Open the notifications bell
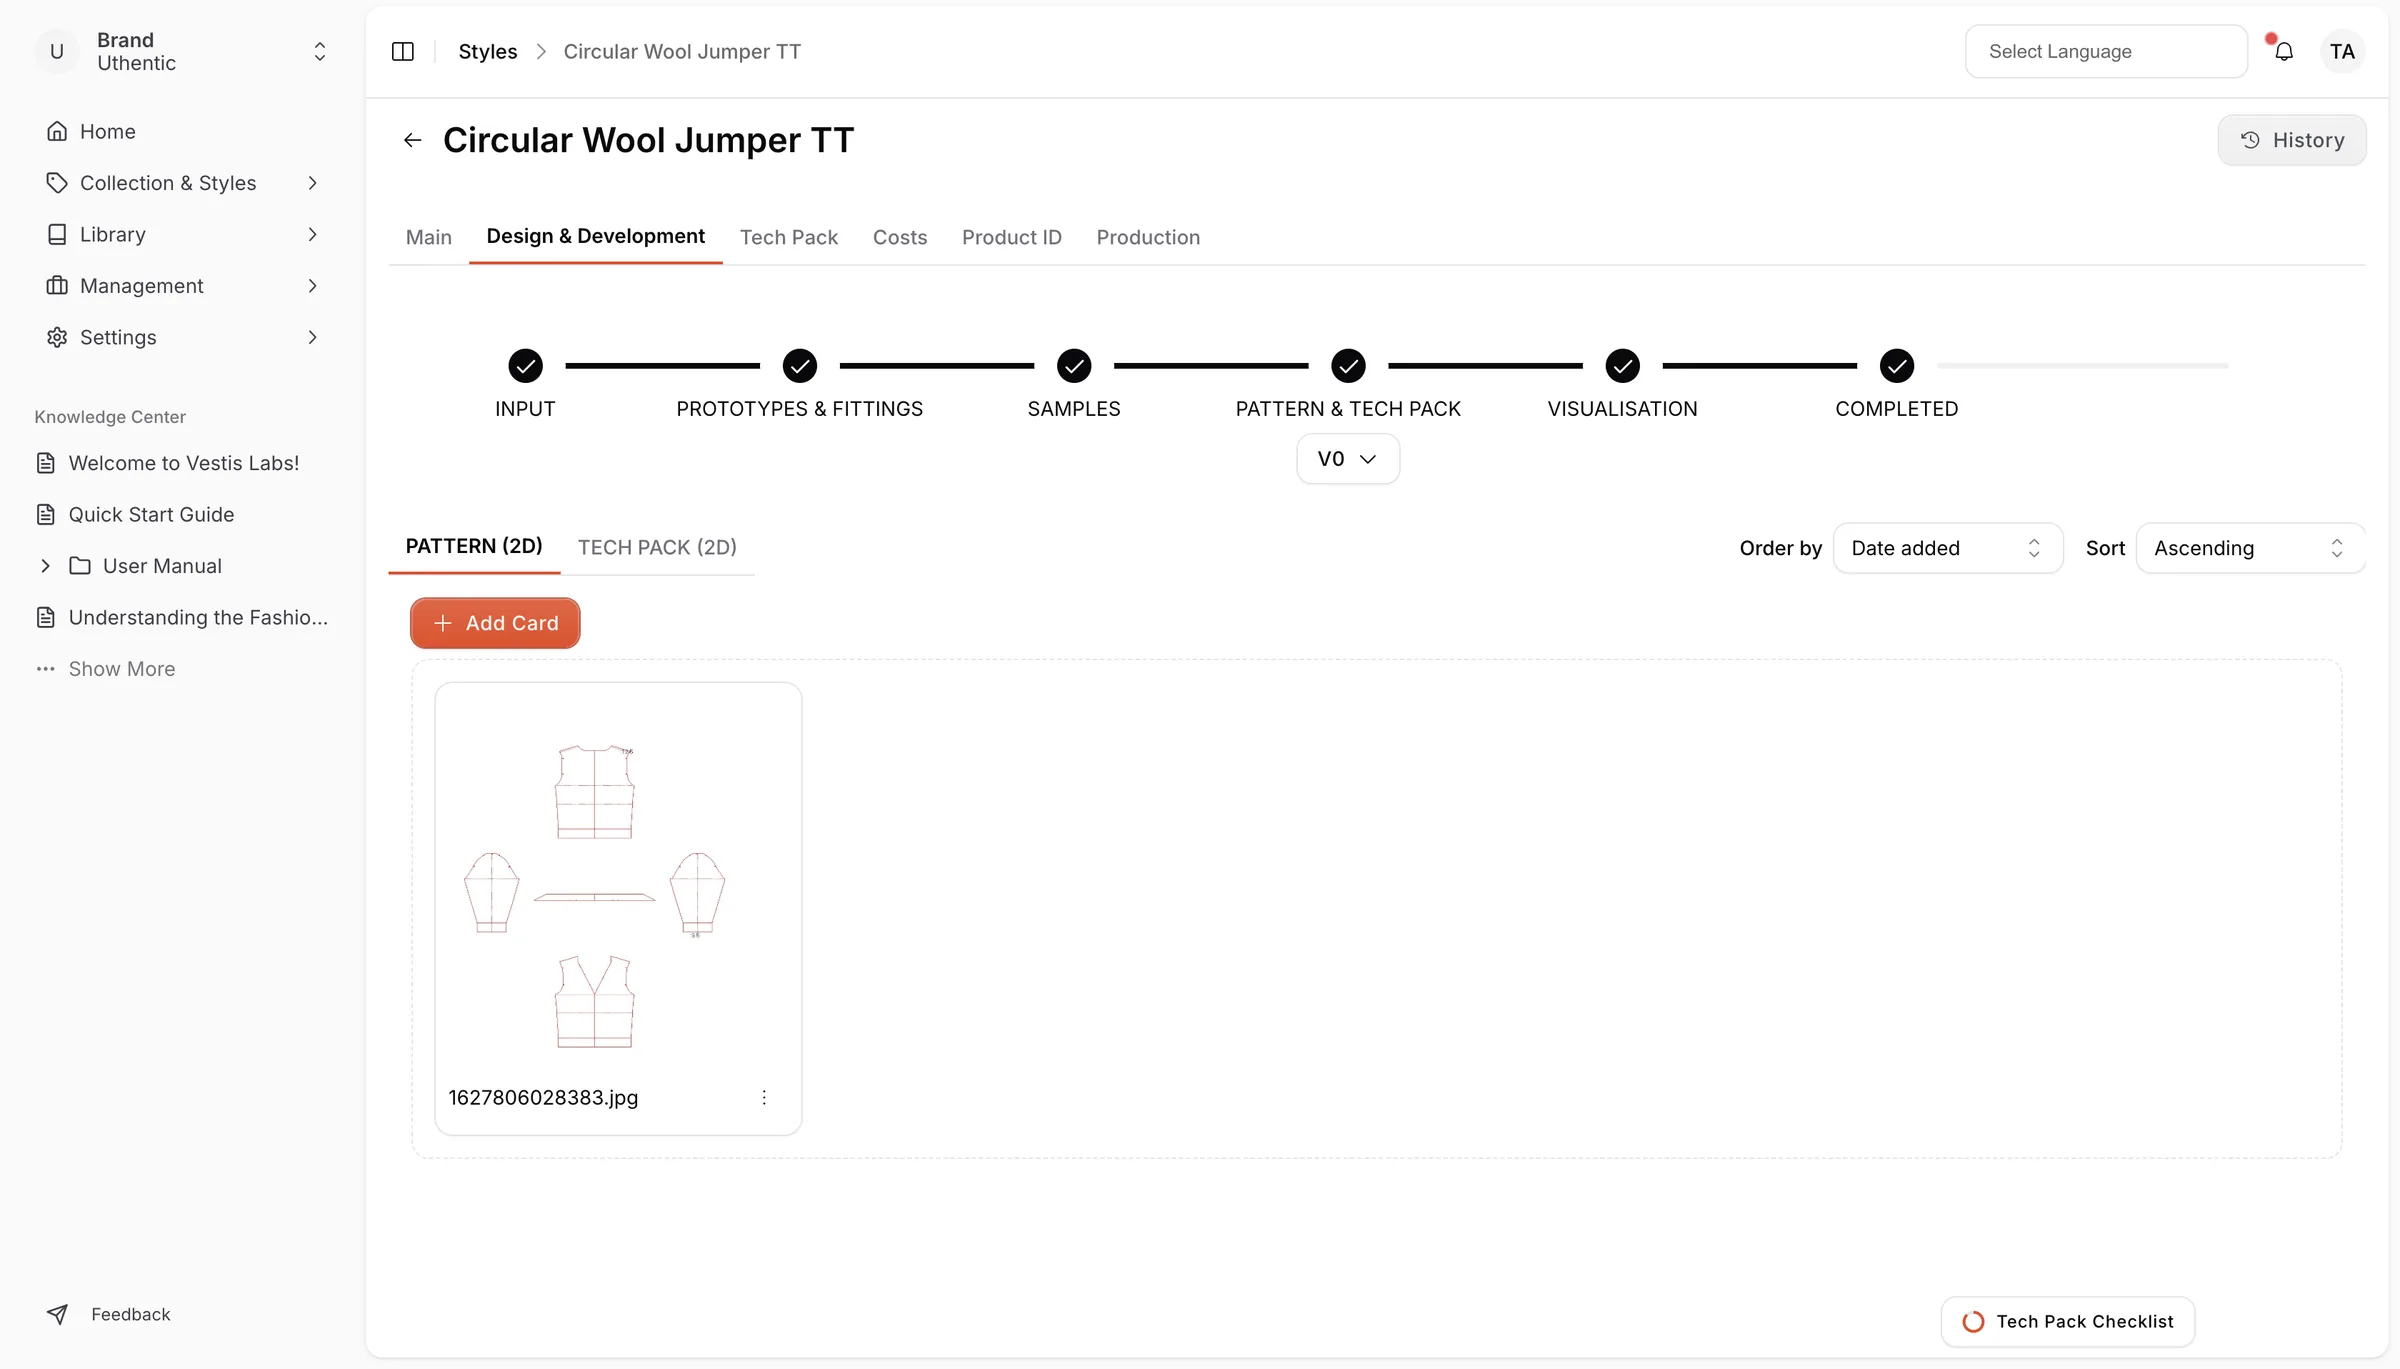Viewport: 2400px width, 1369px height. point(2283,51)
